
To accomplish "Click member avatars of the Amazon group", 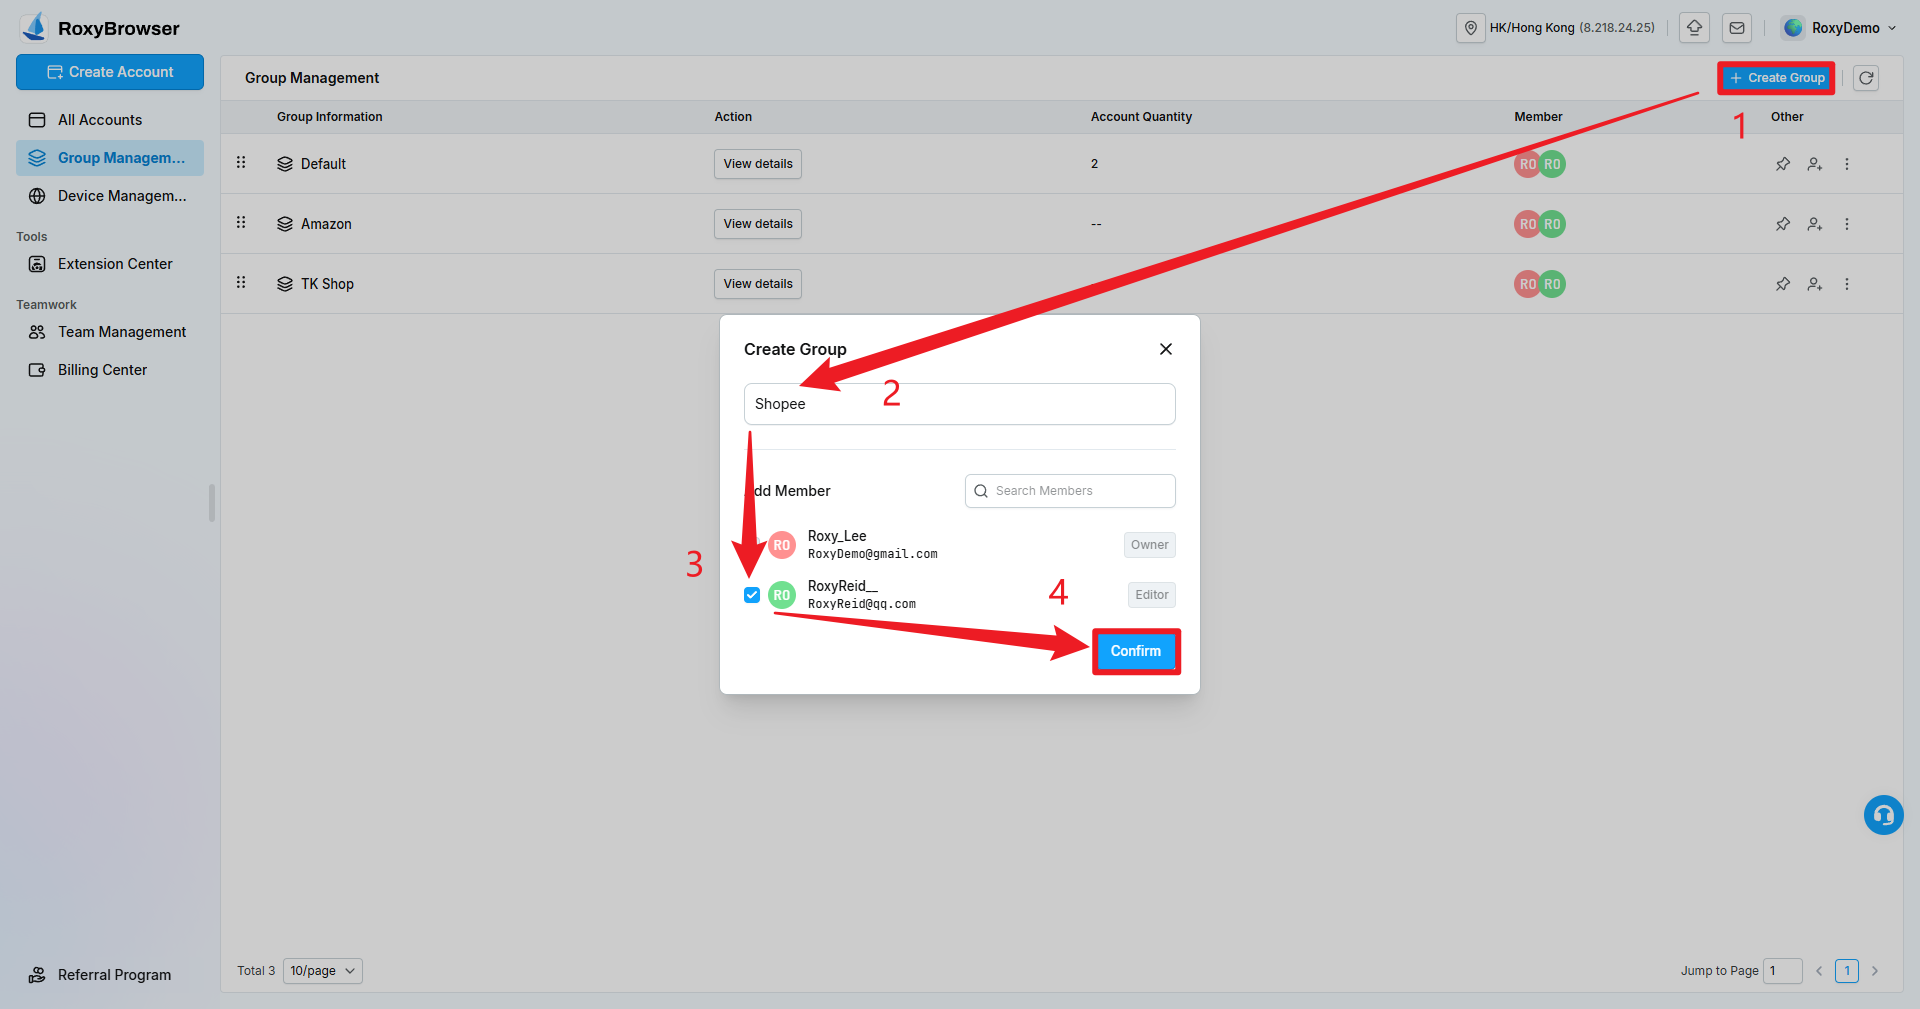I will 1540,224.
